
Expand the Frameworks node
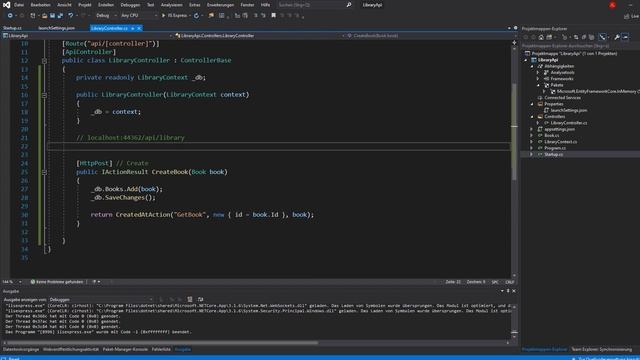tap(538, 79)
